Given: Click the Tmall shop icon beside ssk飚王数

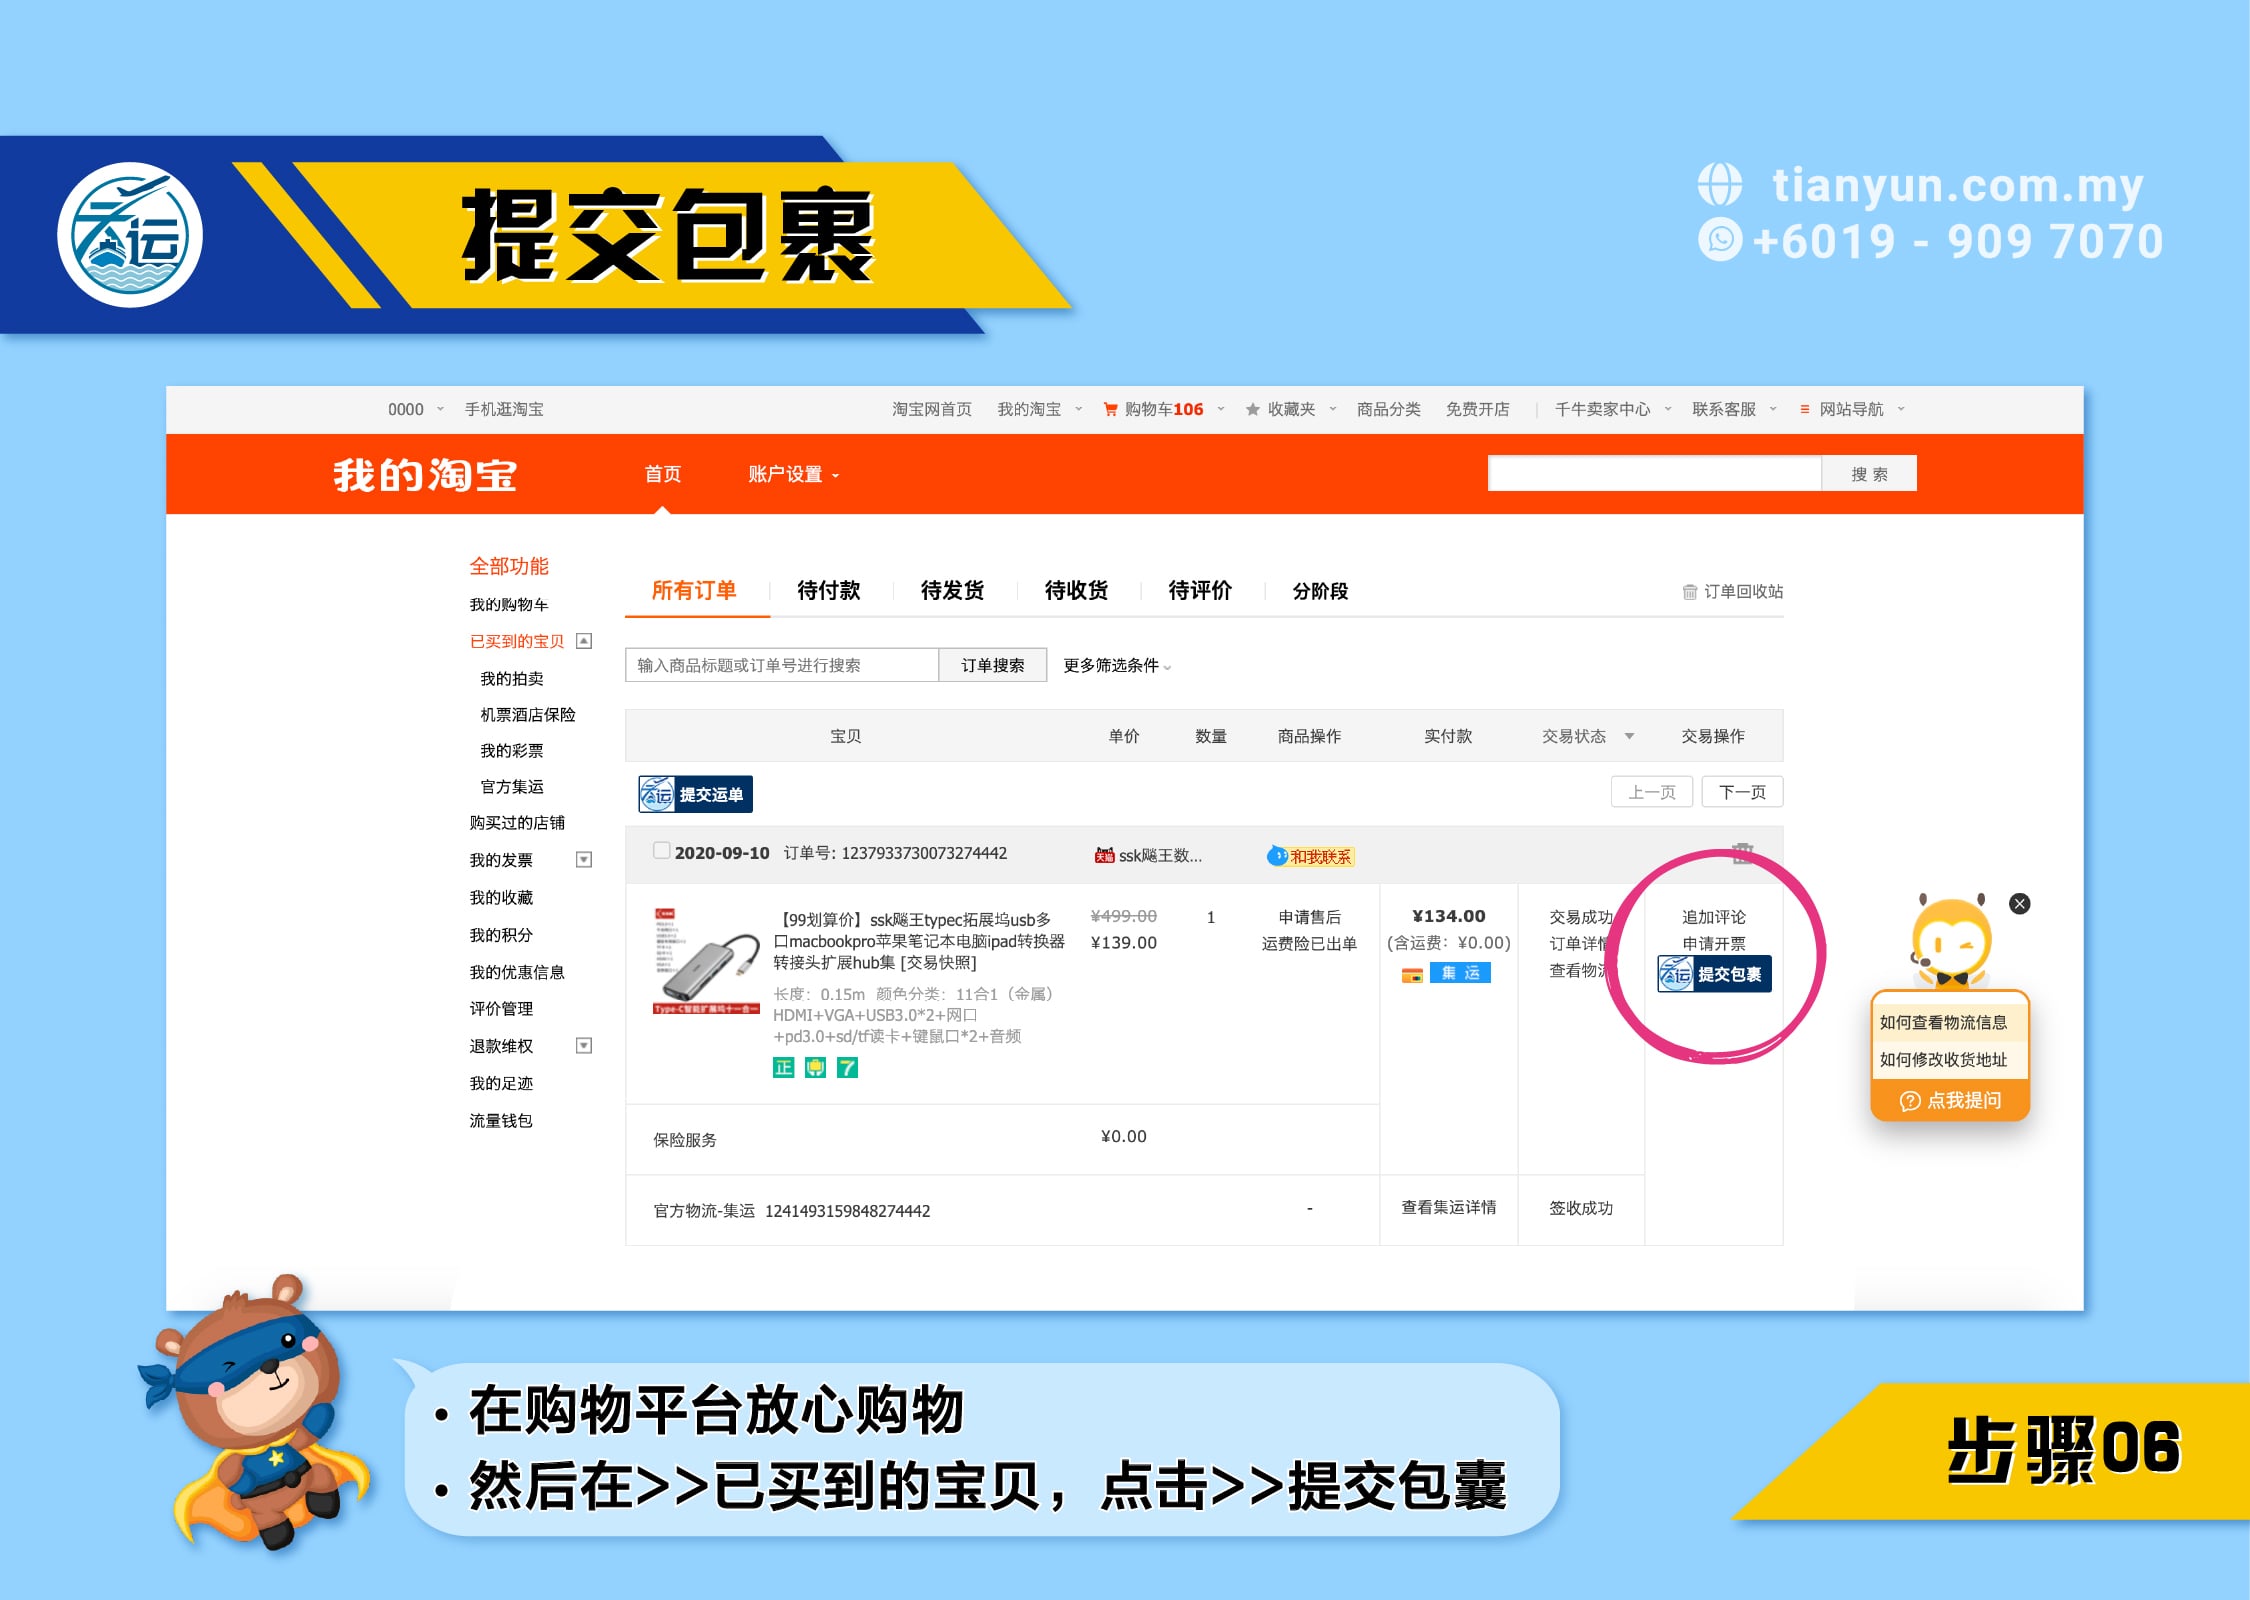Looking at the screenshot, I should 1104,855.
